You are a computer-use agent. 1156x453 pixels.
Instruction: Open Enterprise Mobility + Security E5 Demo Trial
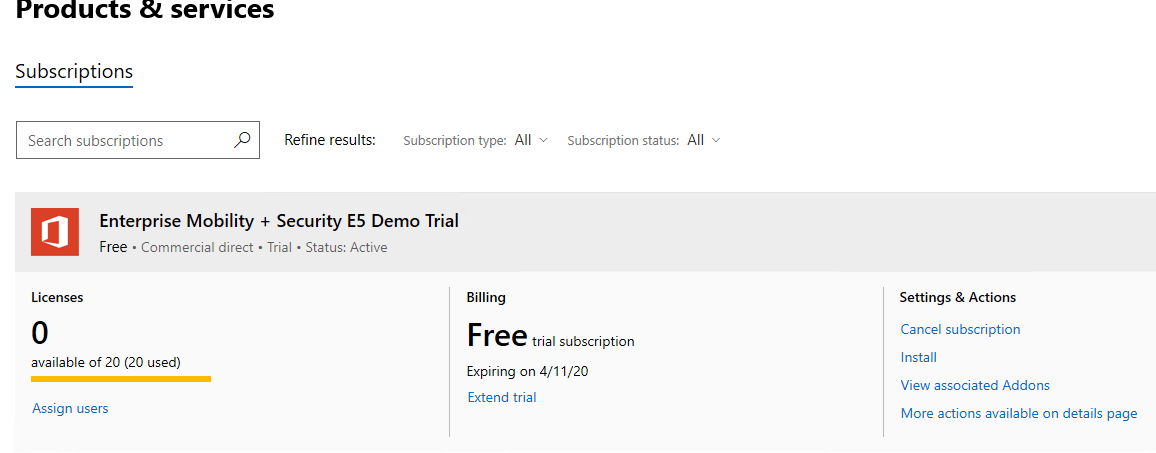279,221
